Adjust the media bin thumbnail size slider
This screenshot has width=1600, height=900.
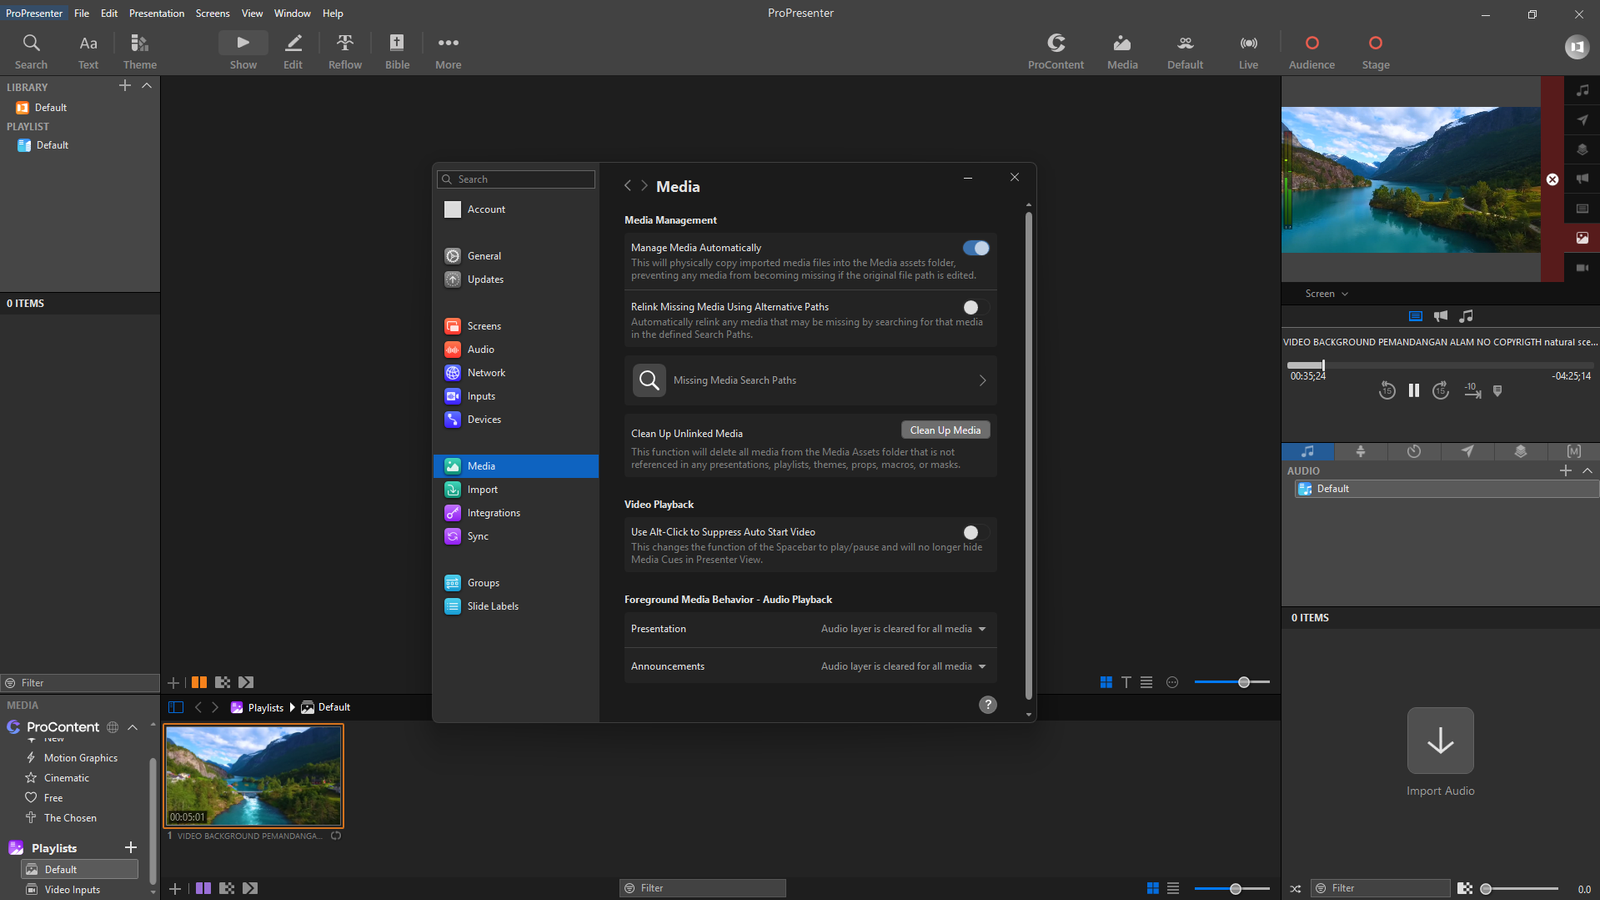1232,889
